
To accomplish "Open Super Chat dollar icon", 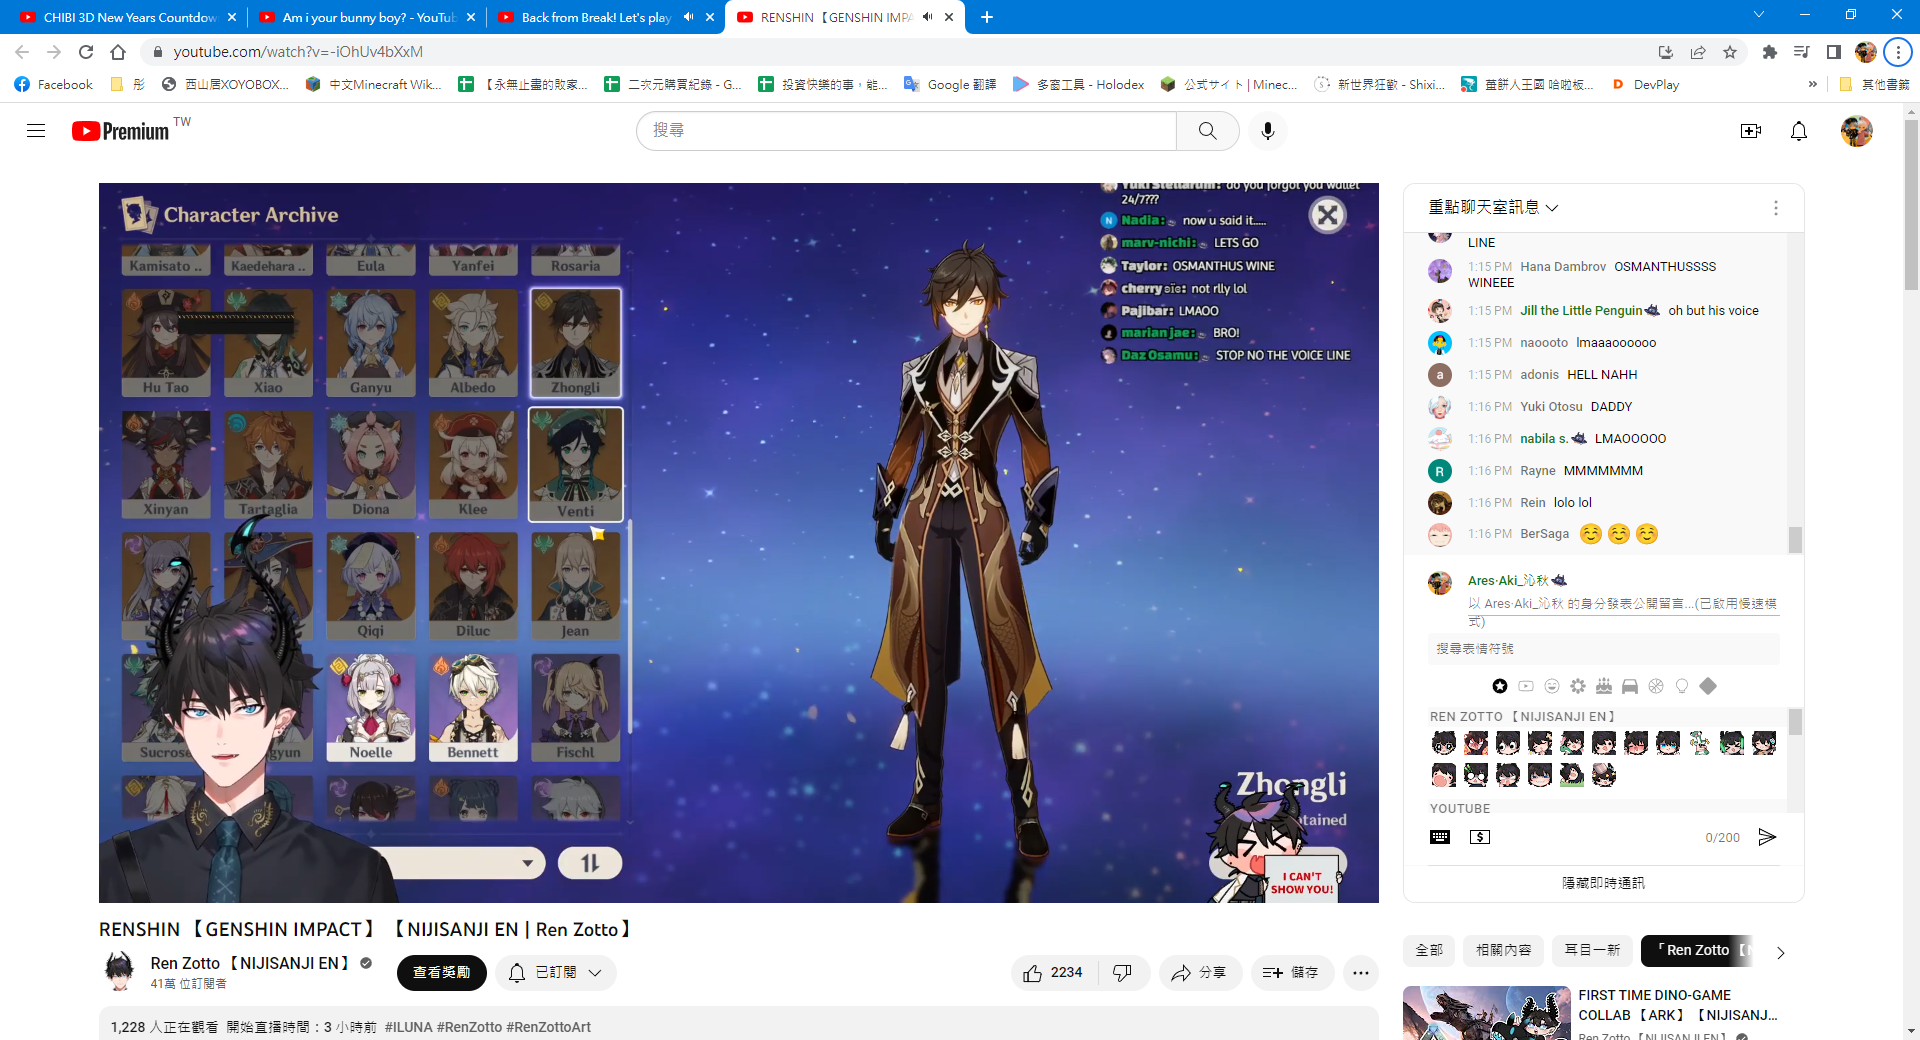I will 1480,837.
